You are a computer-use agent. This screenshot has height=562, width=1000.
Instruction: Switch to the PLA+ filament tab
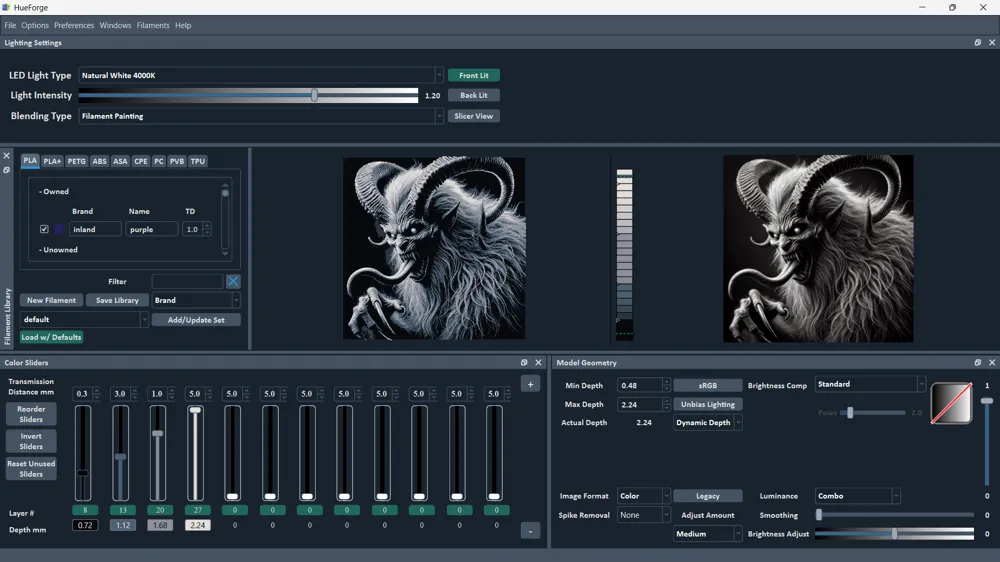pos(52,161)
